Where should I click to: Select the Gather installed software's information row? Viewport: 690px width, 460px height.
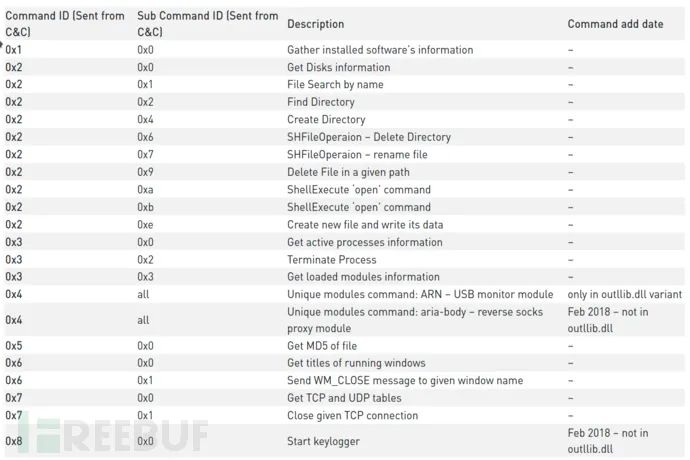344,50
